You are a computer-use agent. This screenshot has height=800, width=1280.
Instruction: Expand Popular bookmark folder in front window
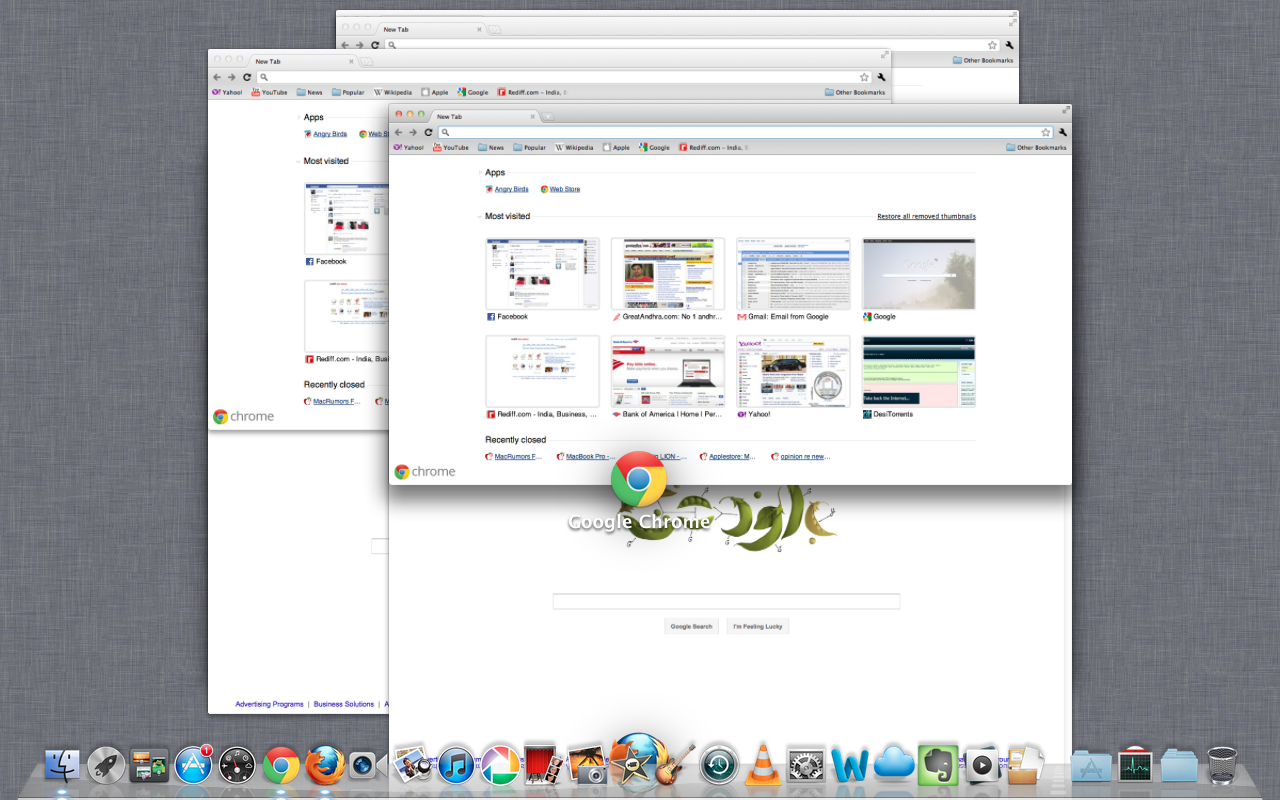click(x=530, y=147)
